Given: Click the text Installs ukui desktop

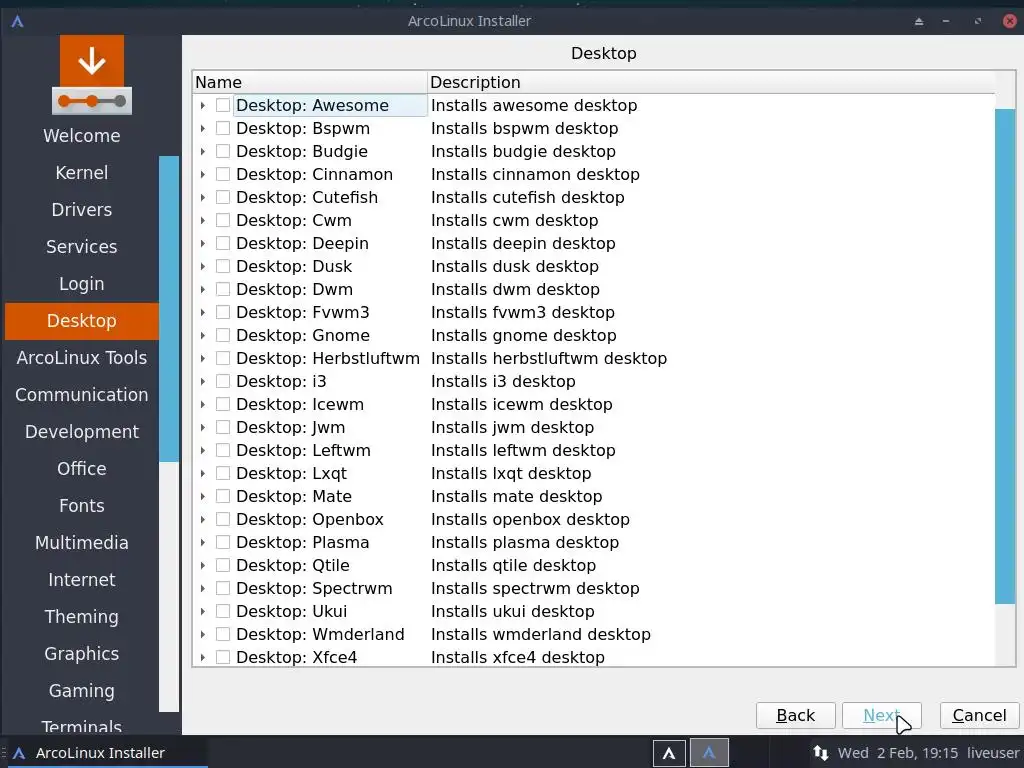Looking at the screenshot, I should point(513,611).
